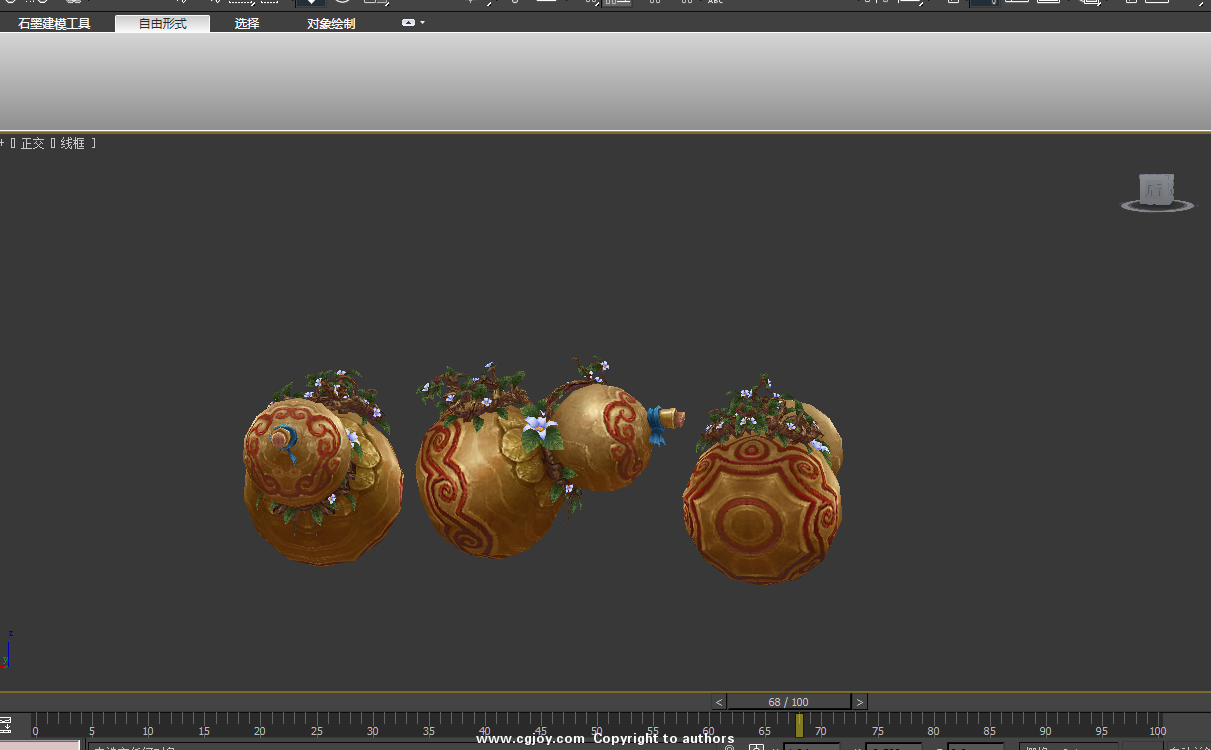Open the mini curve editor icon
The image size is (1211, 750).
click(x=6, y=725)
